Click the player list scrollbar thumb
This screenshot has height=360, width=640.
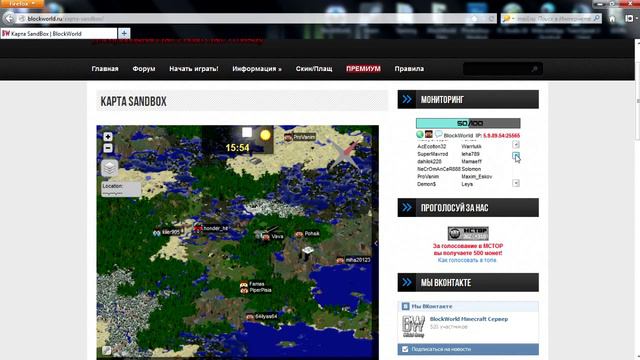(x=516, y=155)
